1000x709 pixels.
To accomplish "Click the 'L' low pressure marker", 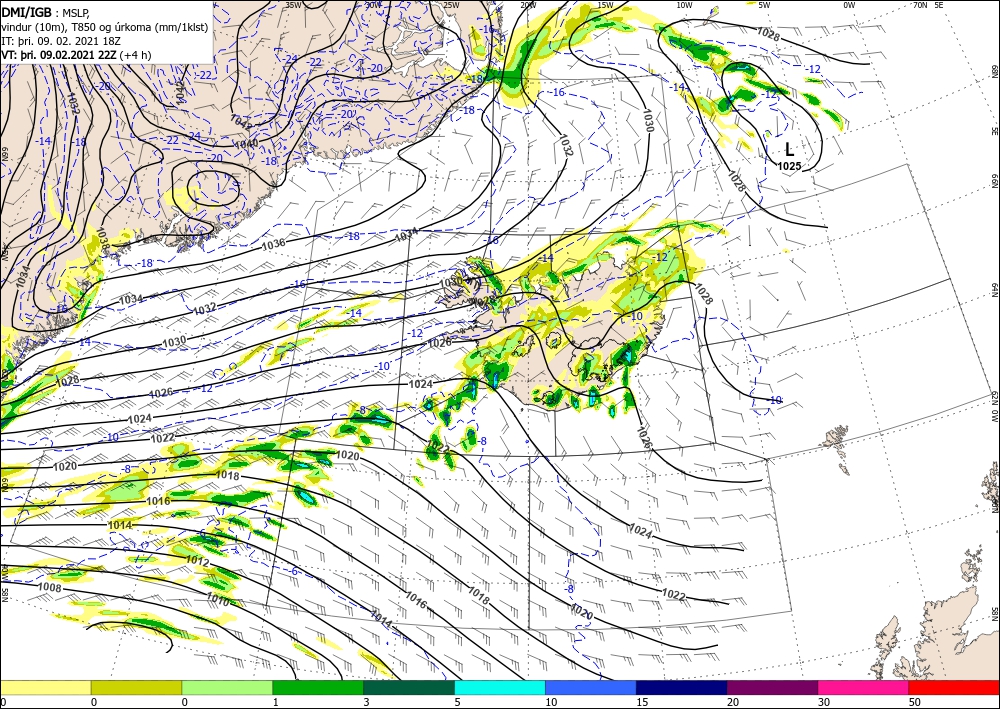I will pyautogui.click(x=790, y=150).
